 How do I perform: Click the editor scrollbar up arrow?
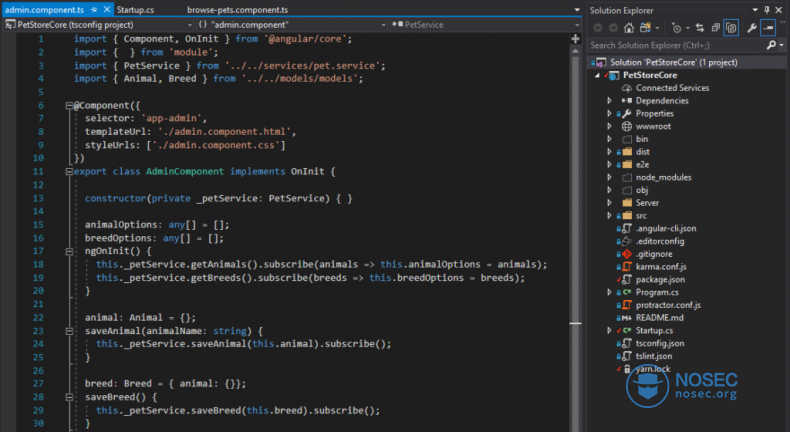(x=575, y=51)
